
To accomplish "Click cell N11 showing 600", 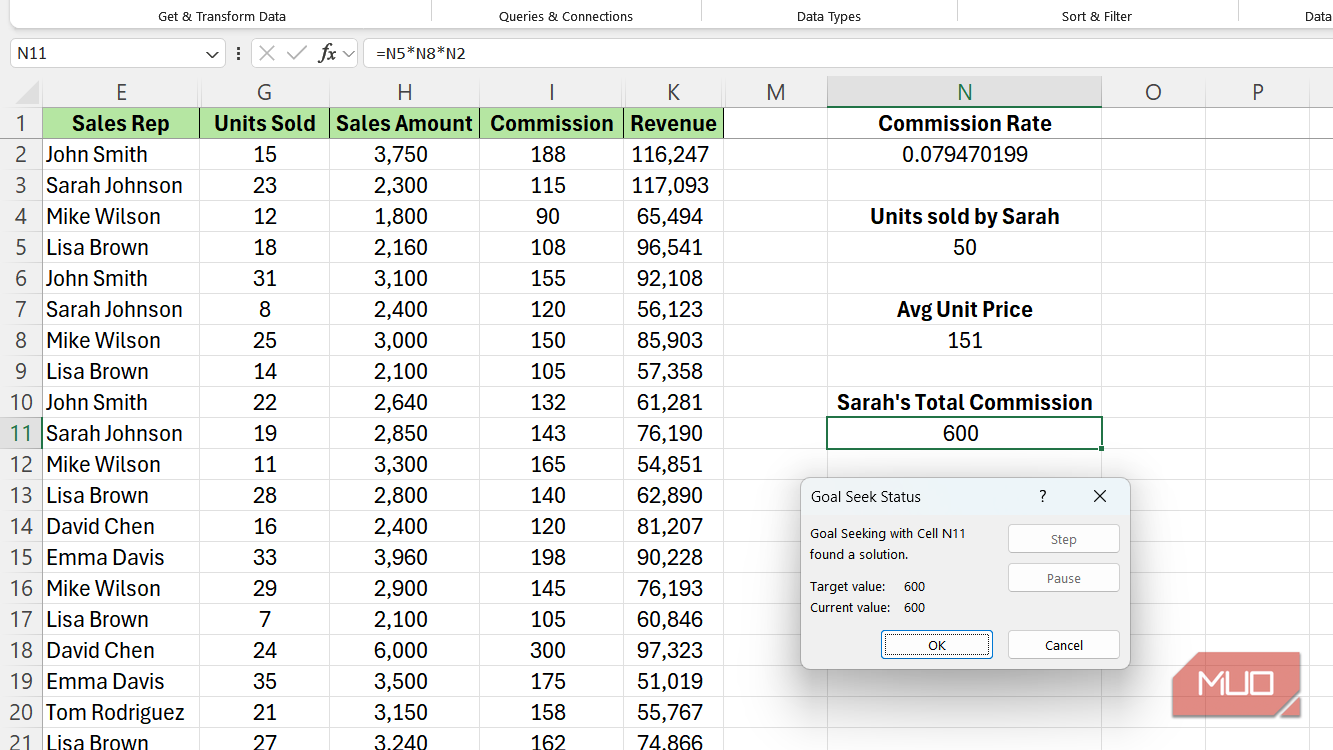I will [965, 433].
